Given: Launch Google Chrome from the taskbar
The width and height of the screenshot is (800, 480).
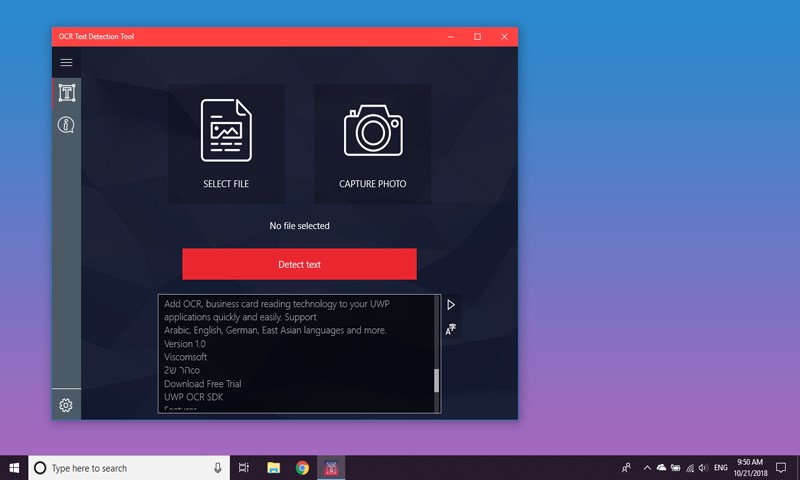Looking at the screenshot, I should [302, 468].
